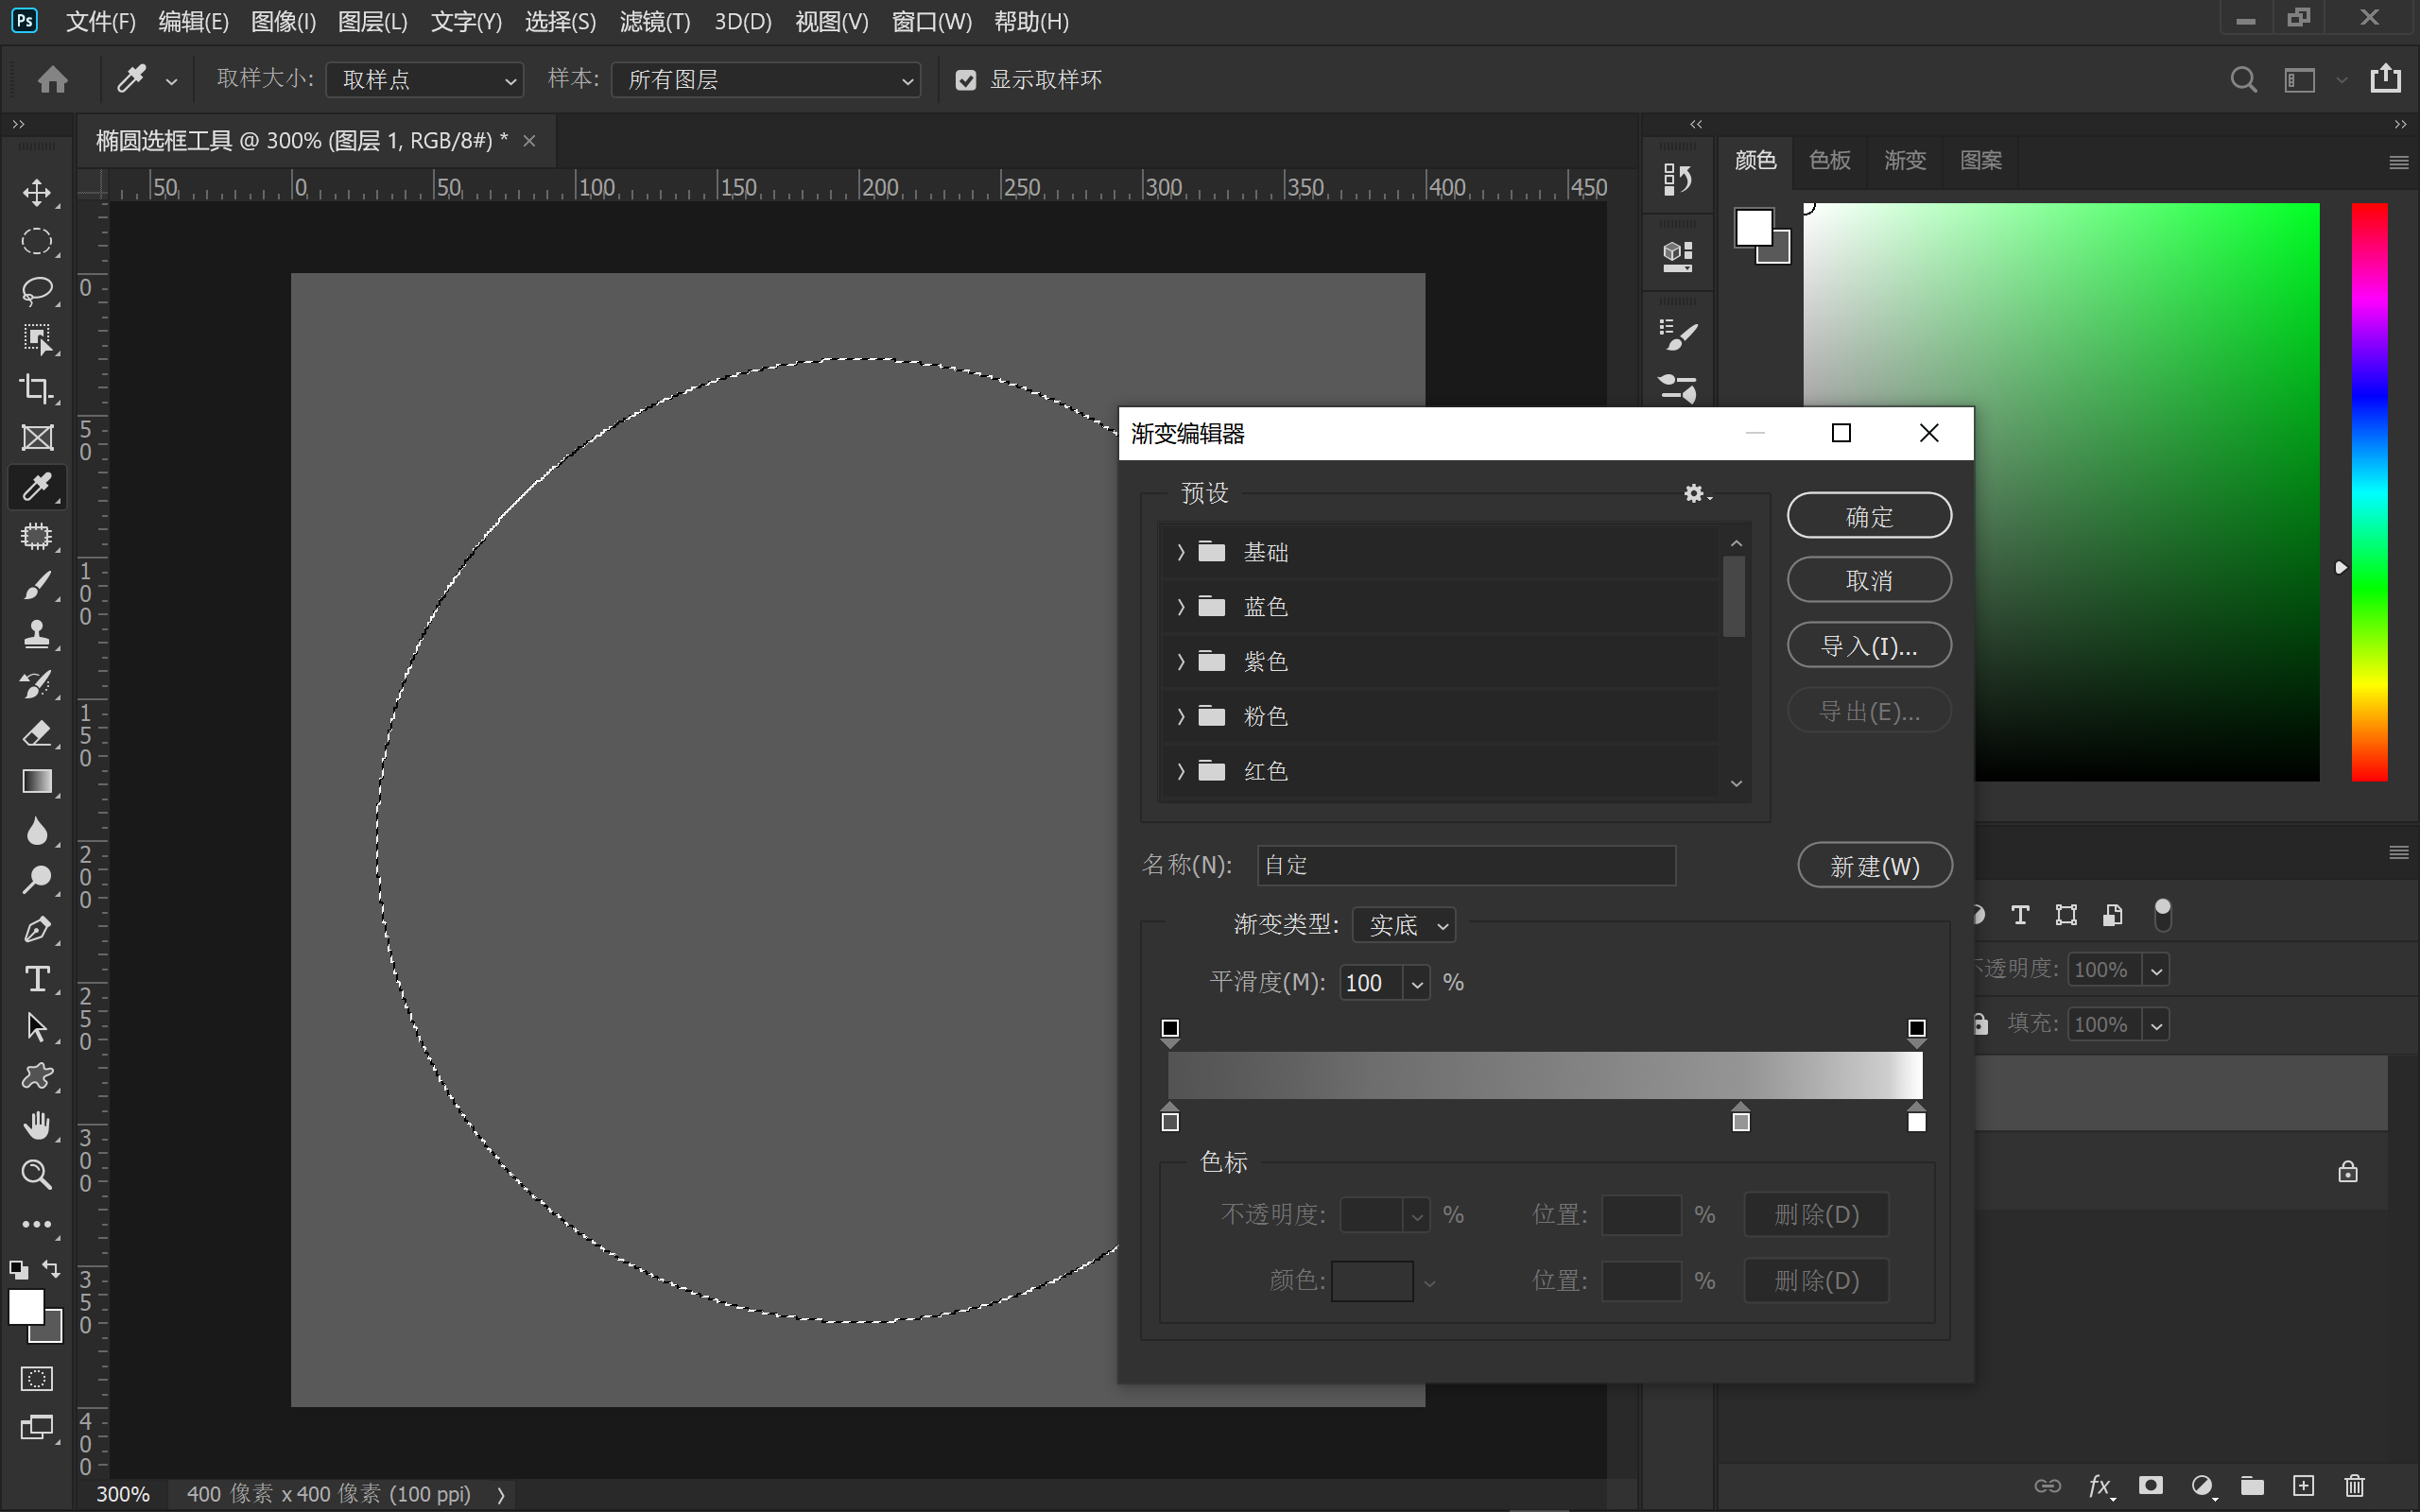Expand the 紫色 gradient preset folder
The width and height of the screenshot is (2420, 1512).
click(1180, 661)
